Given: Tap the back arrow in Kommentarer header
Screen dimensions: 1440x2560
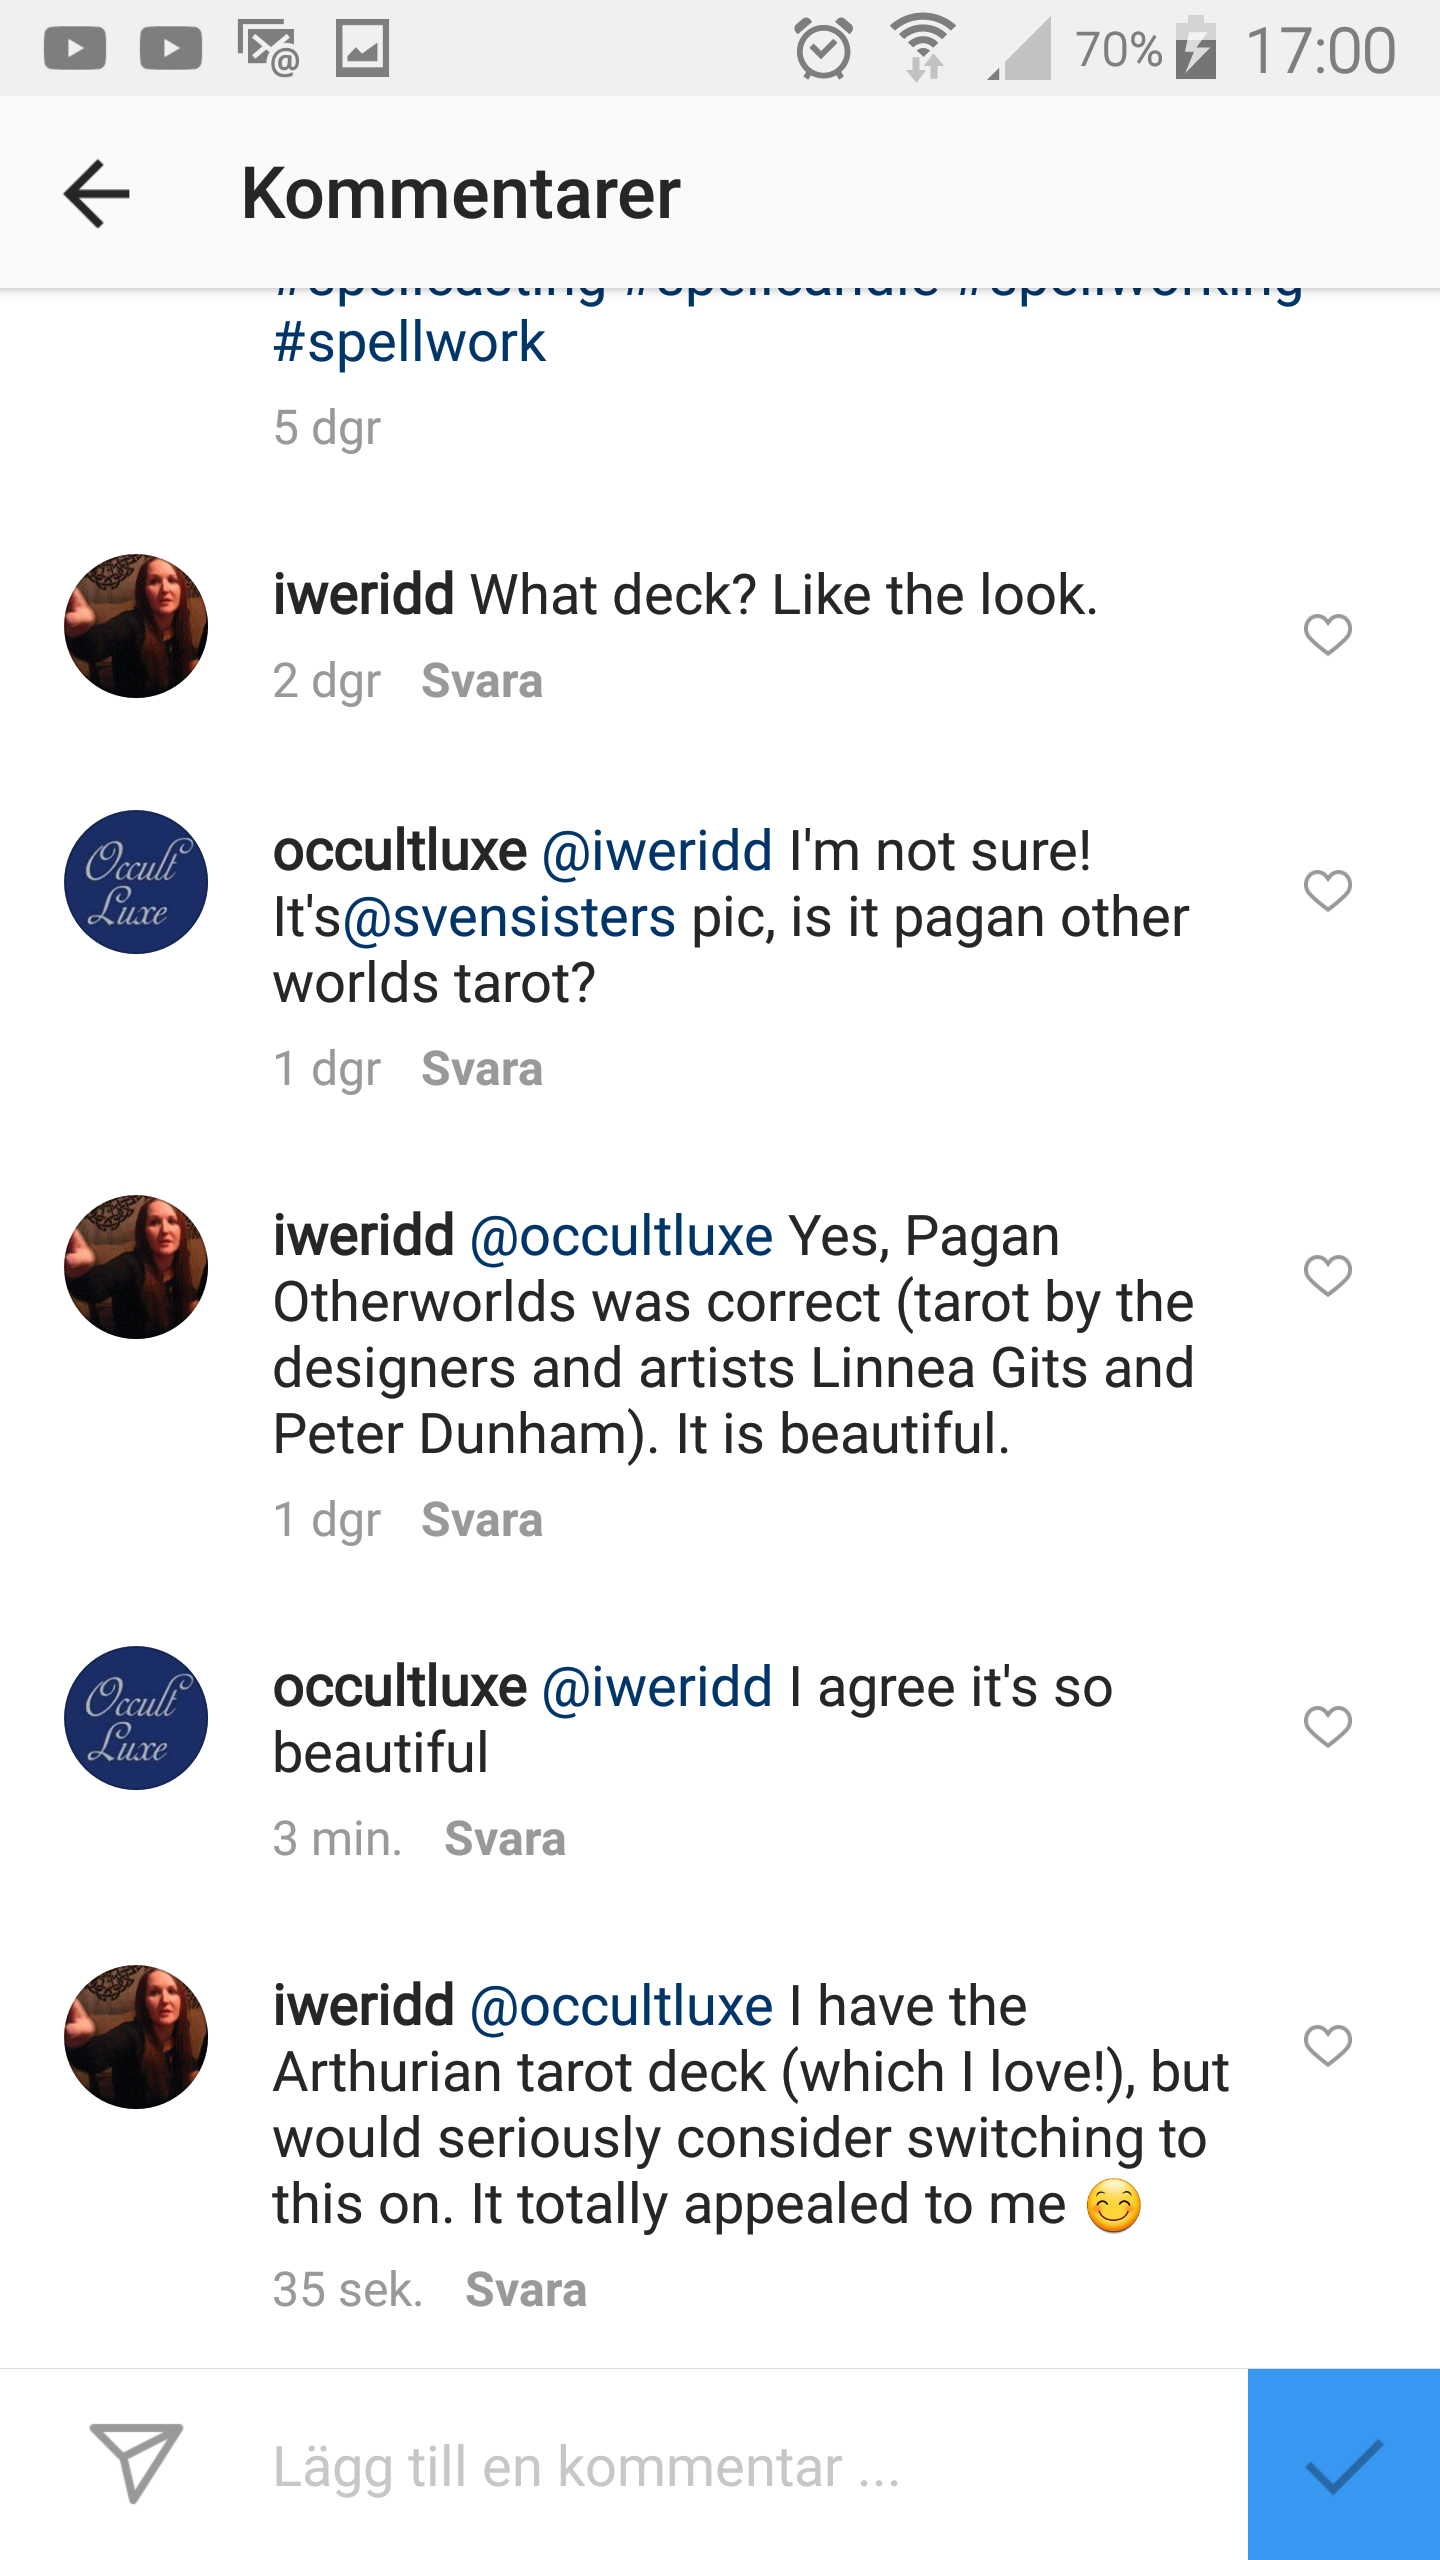Looking at the screenshot, I should 97,193.
